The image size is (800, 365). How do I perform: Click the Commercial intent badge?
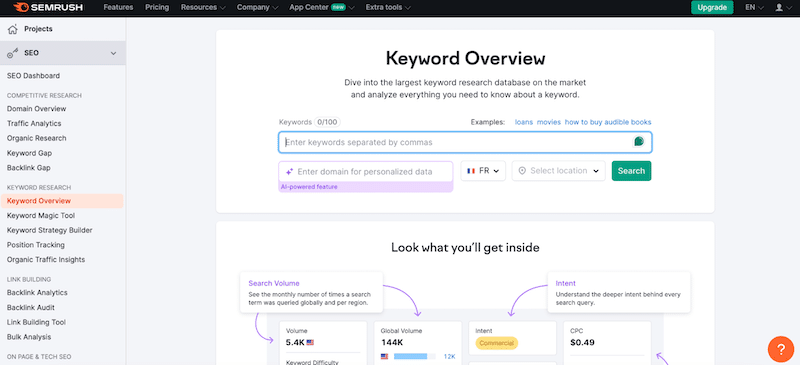pos(496,343)
